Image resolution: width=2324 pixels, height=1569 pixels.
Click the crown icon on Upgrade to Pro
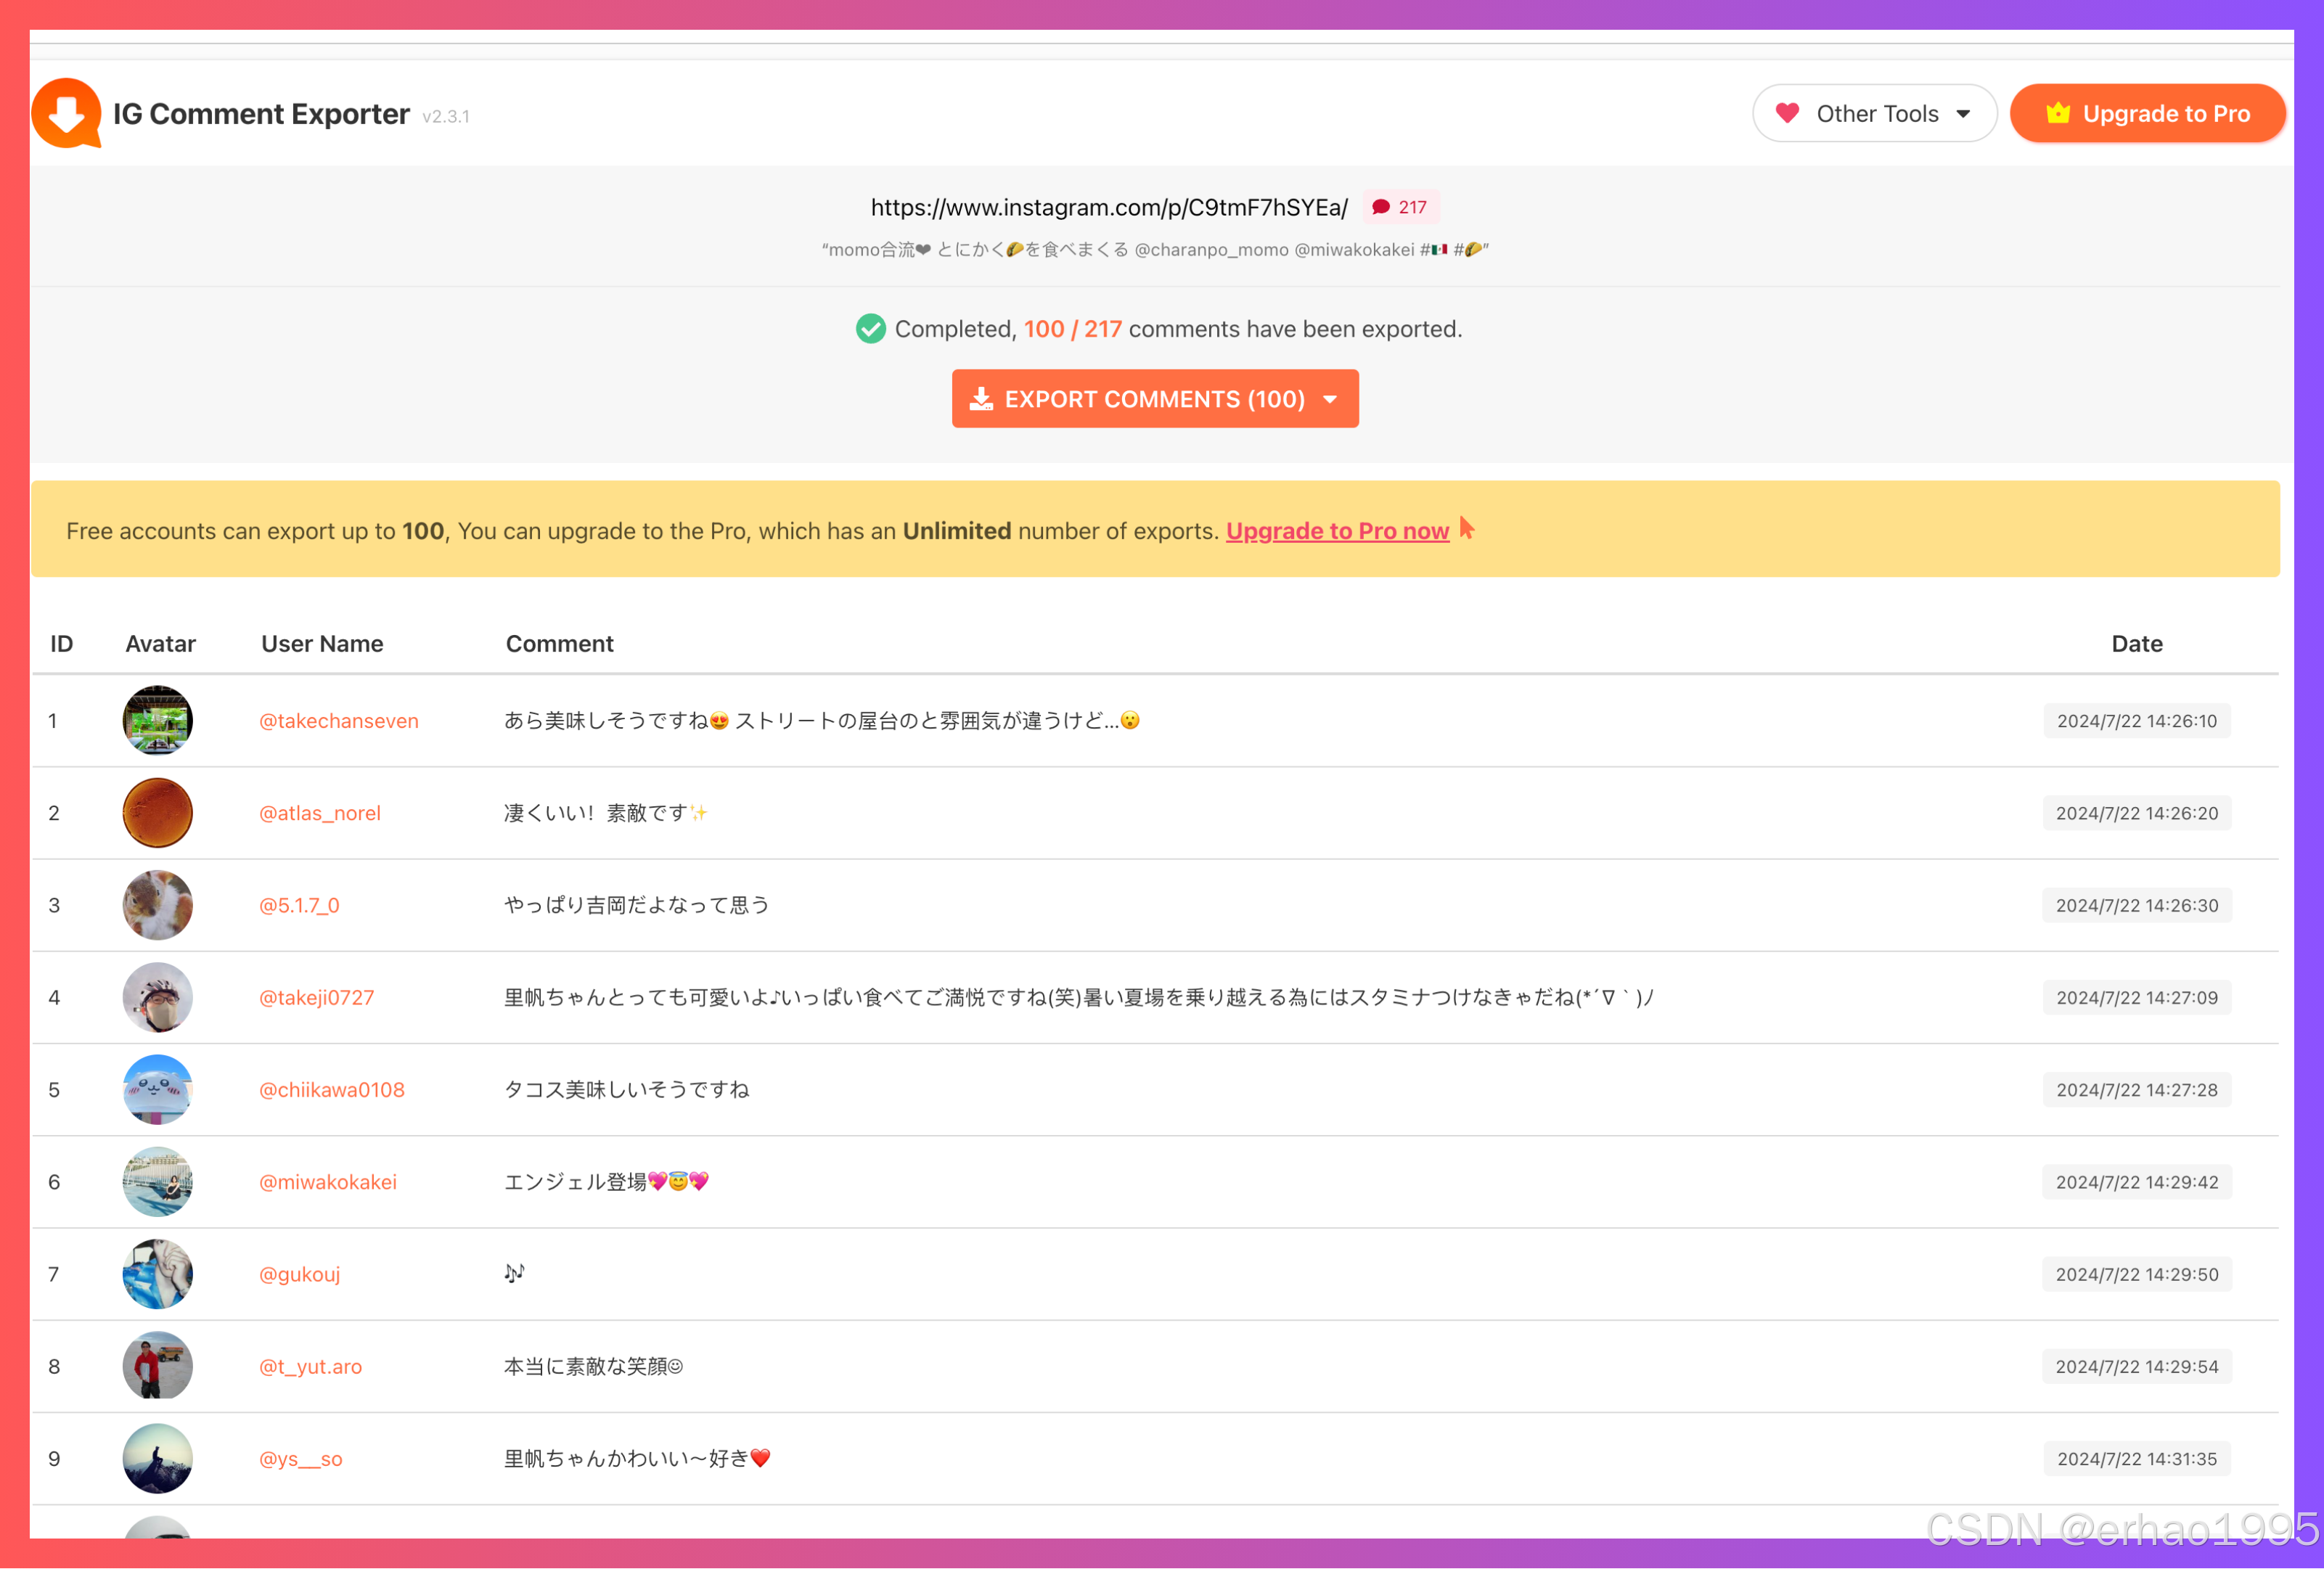click(x=2058, y=113)
